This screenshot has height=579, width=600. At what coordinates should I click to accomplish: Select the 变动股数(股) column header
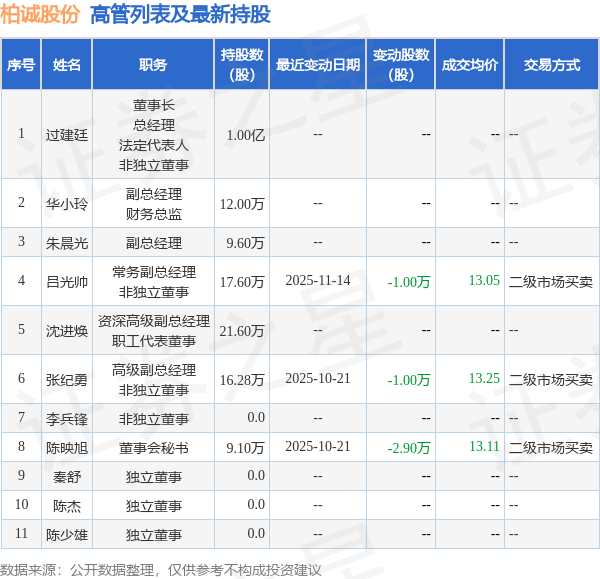(401, 65)
